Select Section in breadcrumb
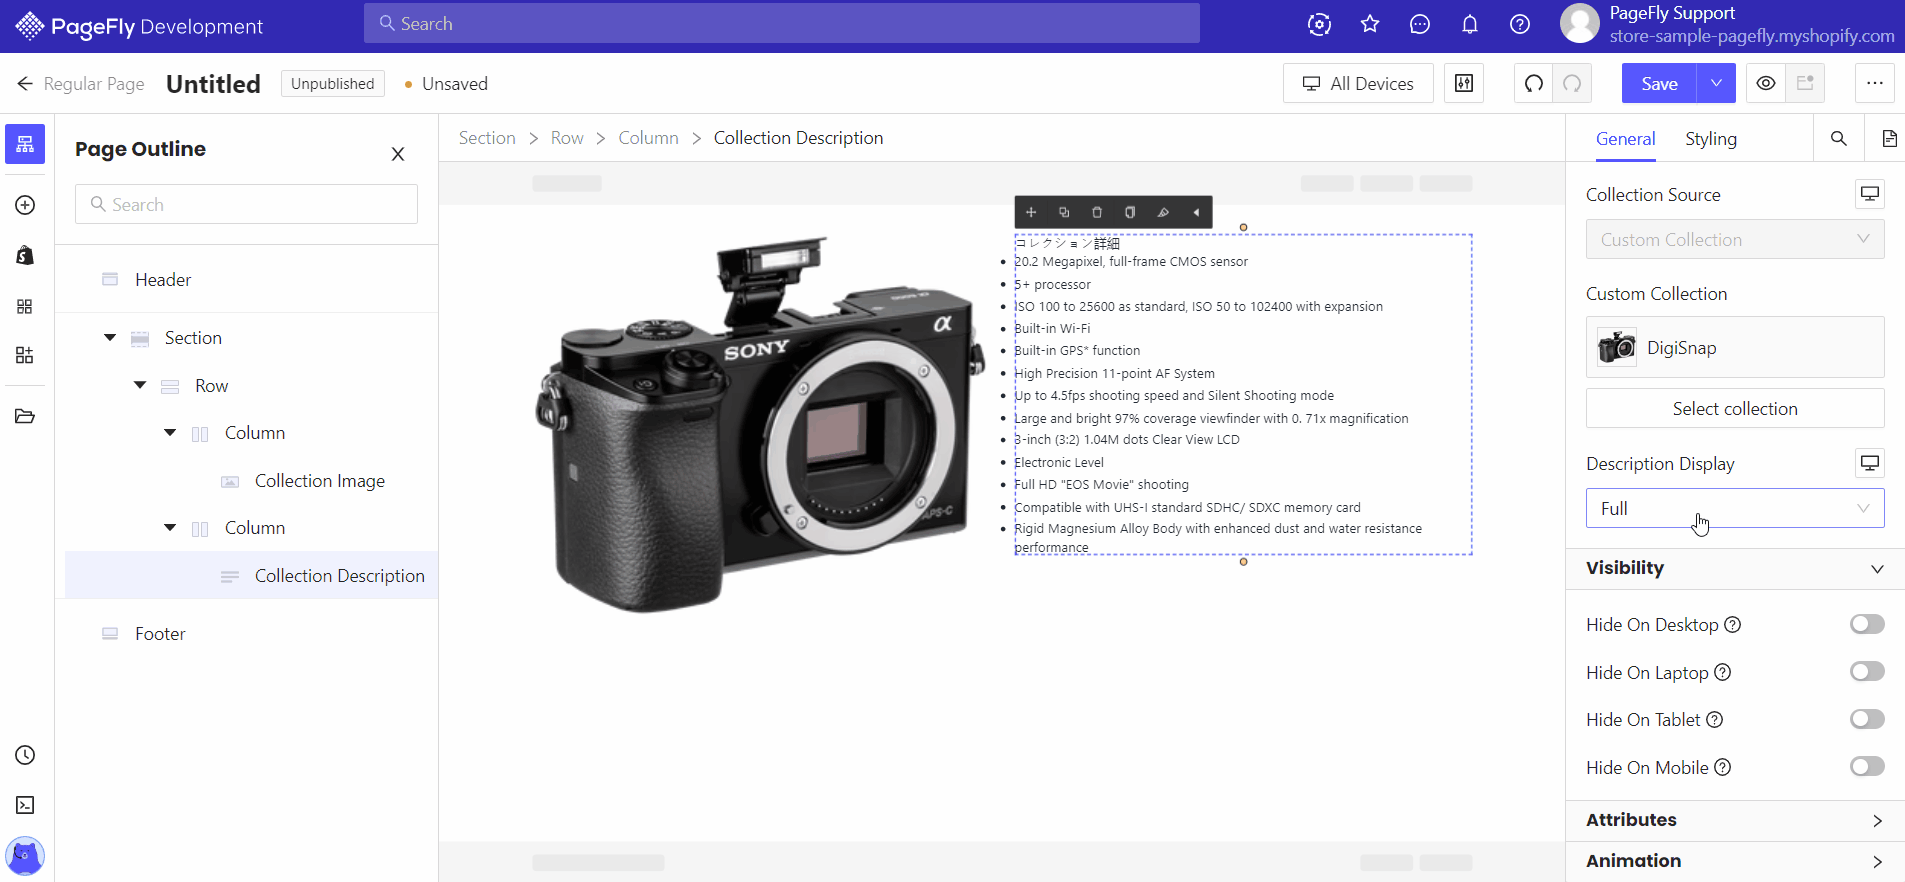Image resolution: width=1905 pixels, height=882 pixels. (x=487, y=138)
